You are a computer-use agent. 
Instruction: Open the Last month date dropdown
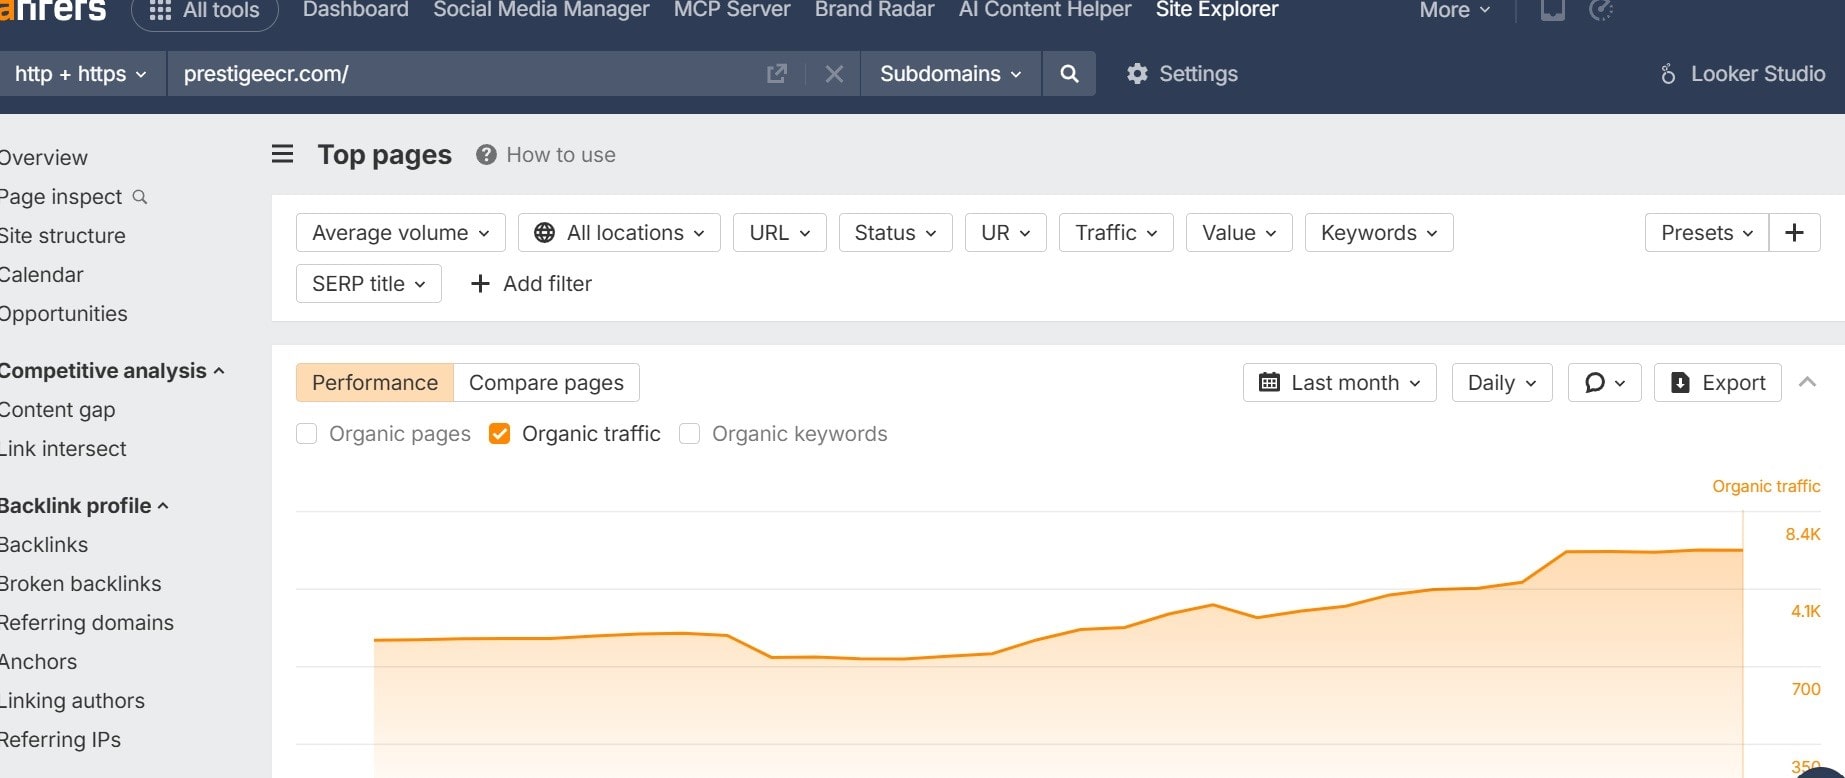click(x=1339, y=383)
